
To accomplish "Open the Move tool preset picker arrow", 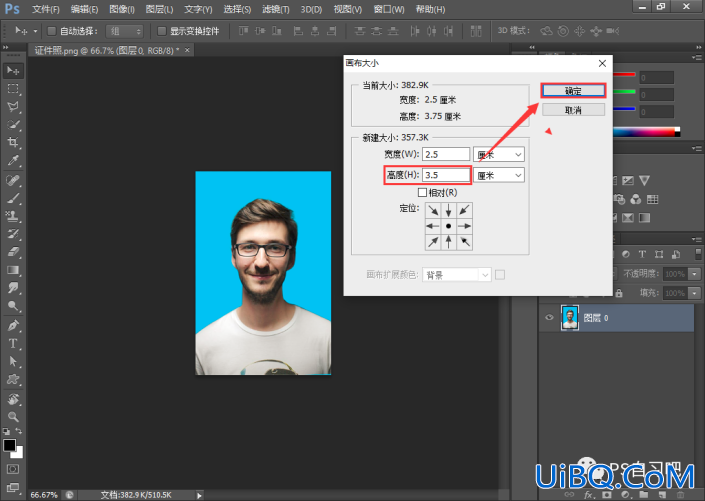I will (35, 31).
